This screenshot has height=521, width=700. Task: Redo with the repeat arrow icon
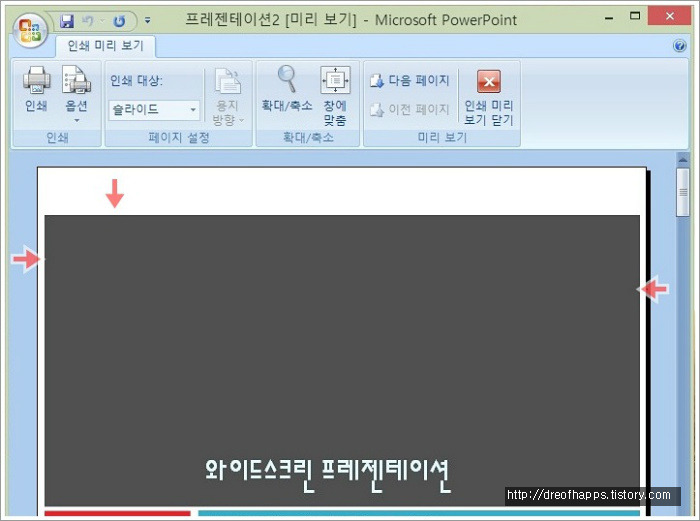[119, 21]
